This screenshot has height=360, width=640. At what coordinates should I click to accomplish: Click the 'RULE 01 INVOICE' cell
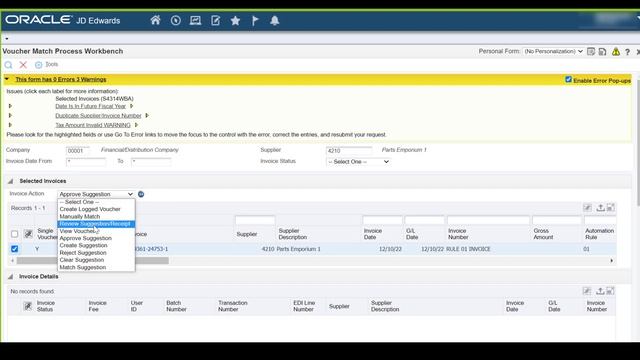469,249
